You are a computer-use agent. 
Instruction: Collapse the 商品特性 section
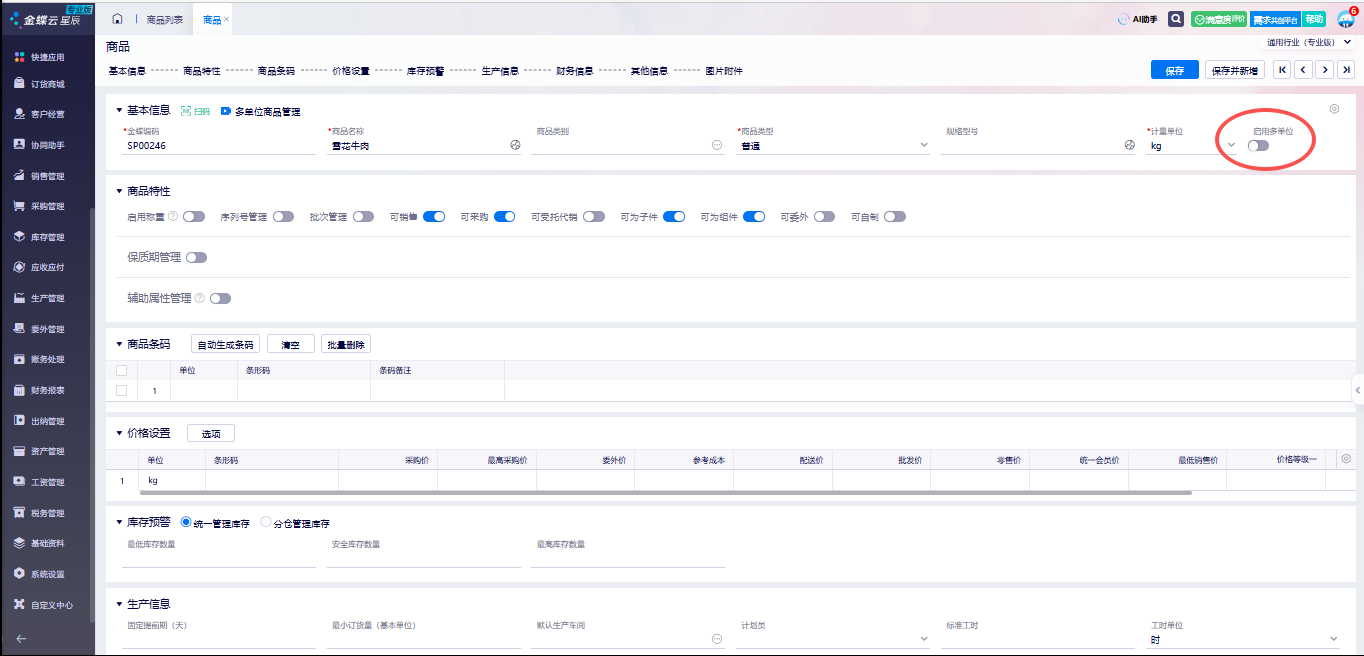point(120,191)
